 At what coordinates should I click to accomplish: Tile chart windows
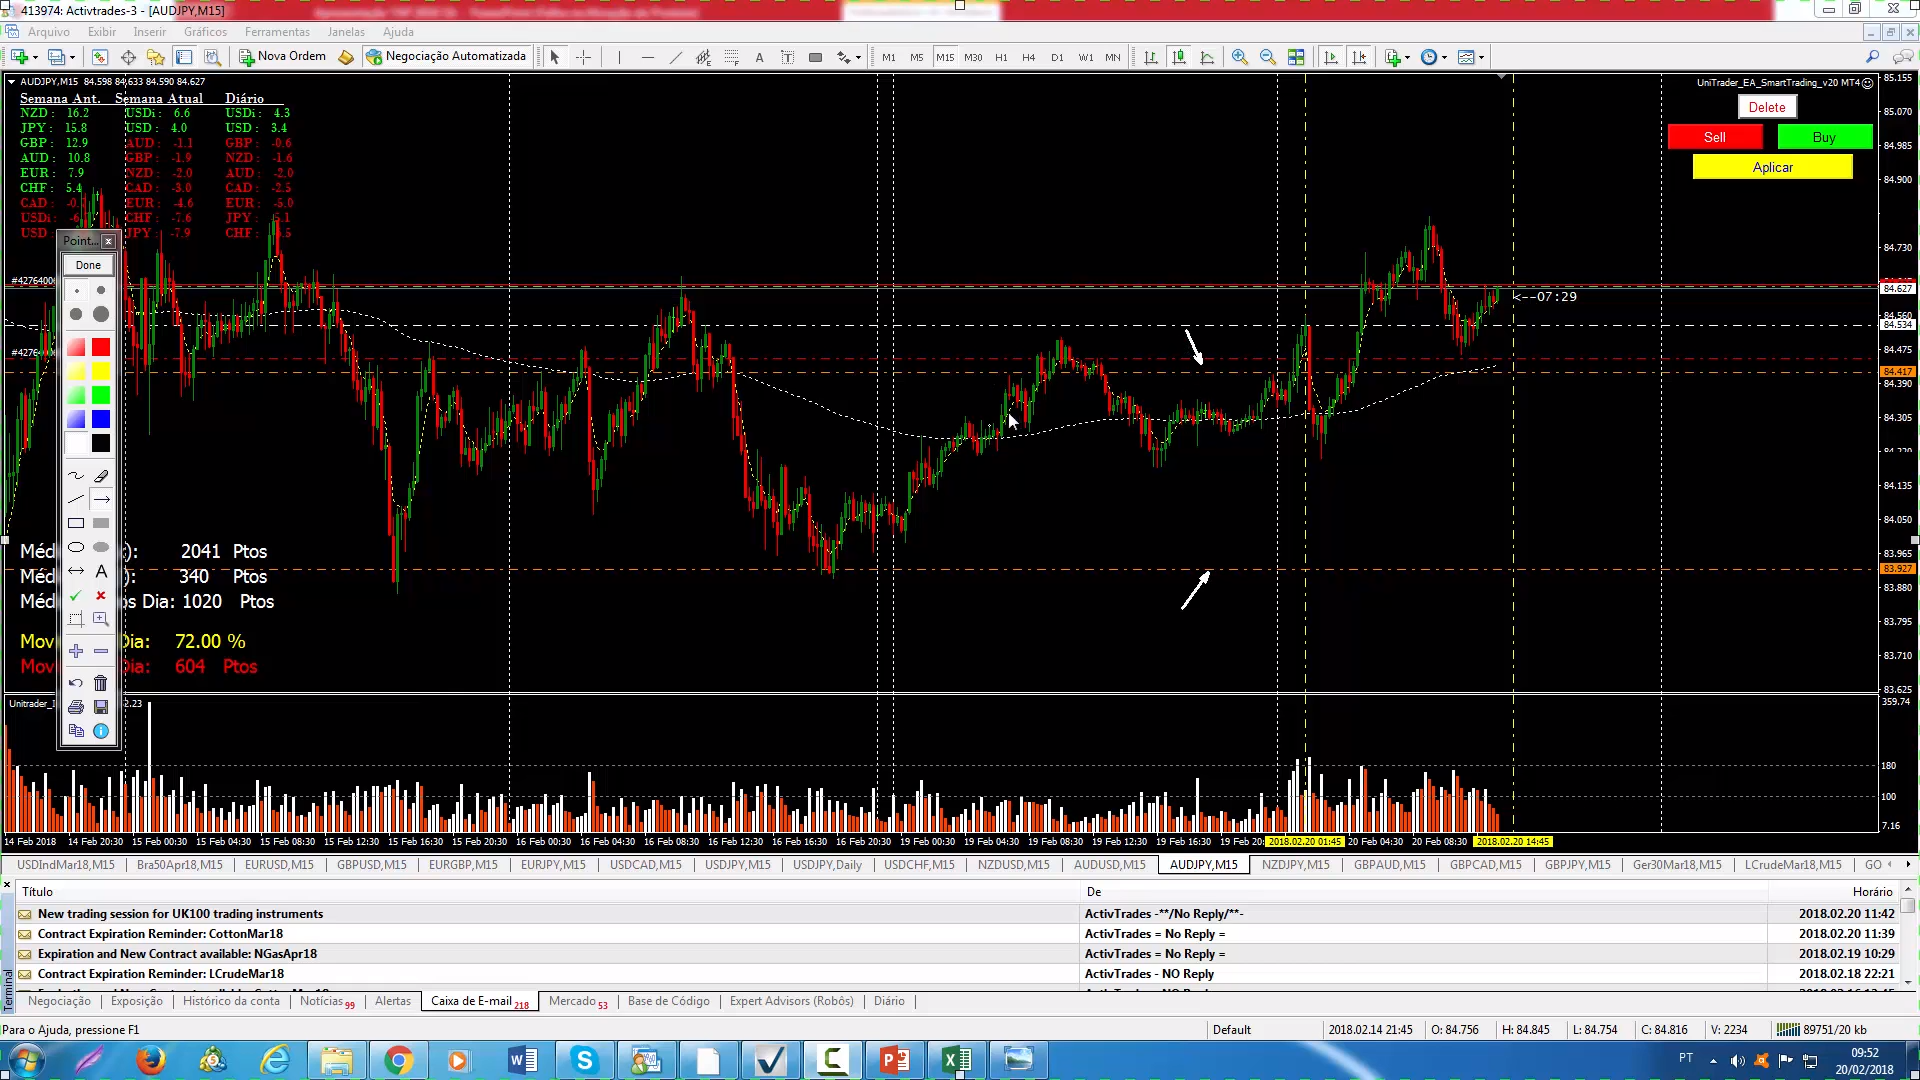coord(1296,57)
